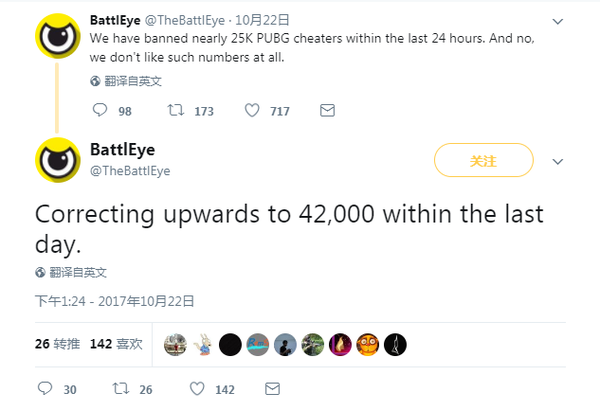Retweet the 25K cheaters tweet

coord(174,111)
